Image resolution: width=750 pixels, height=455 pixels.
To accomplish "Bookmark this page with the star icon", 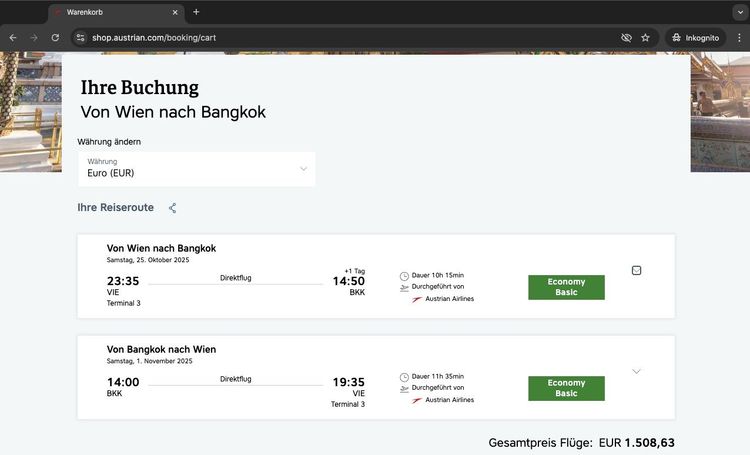I will (x=646, y=37).
